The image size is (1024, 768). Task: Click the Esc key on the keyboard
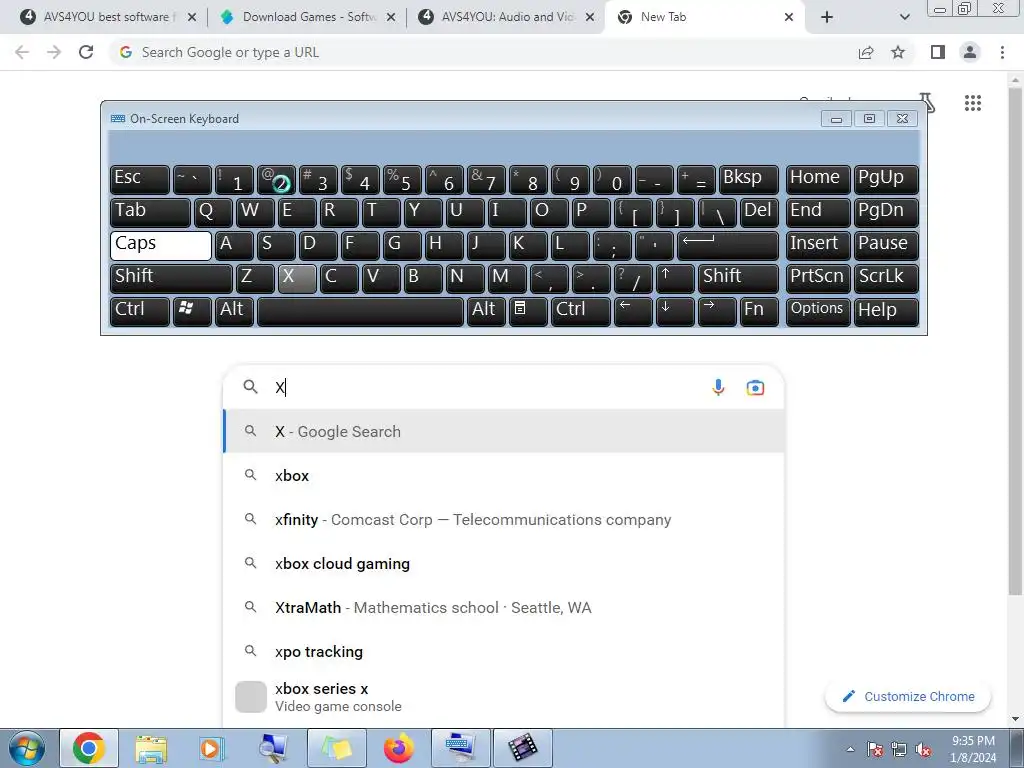pyautogui.click(x=140, y=180)
